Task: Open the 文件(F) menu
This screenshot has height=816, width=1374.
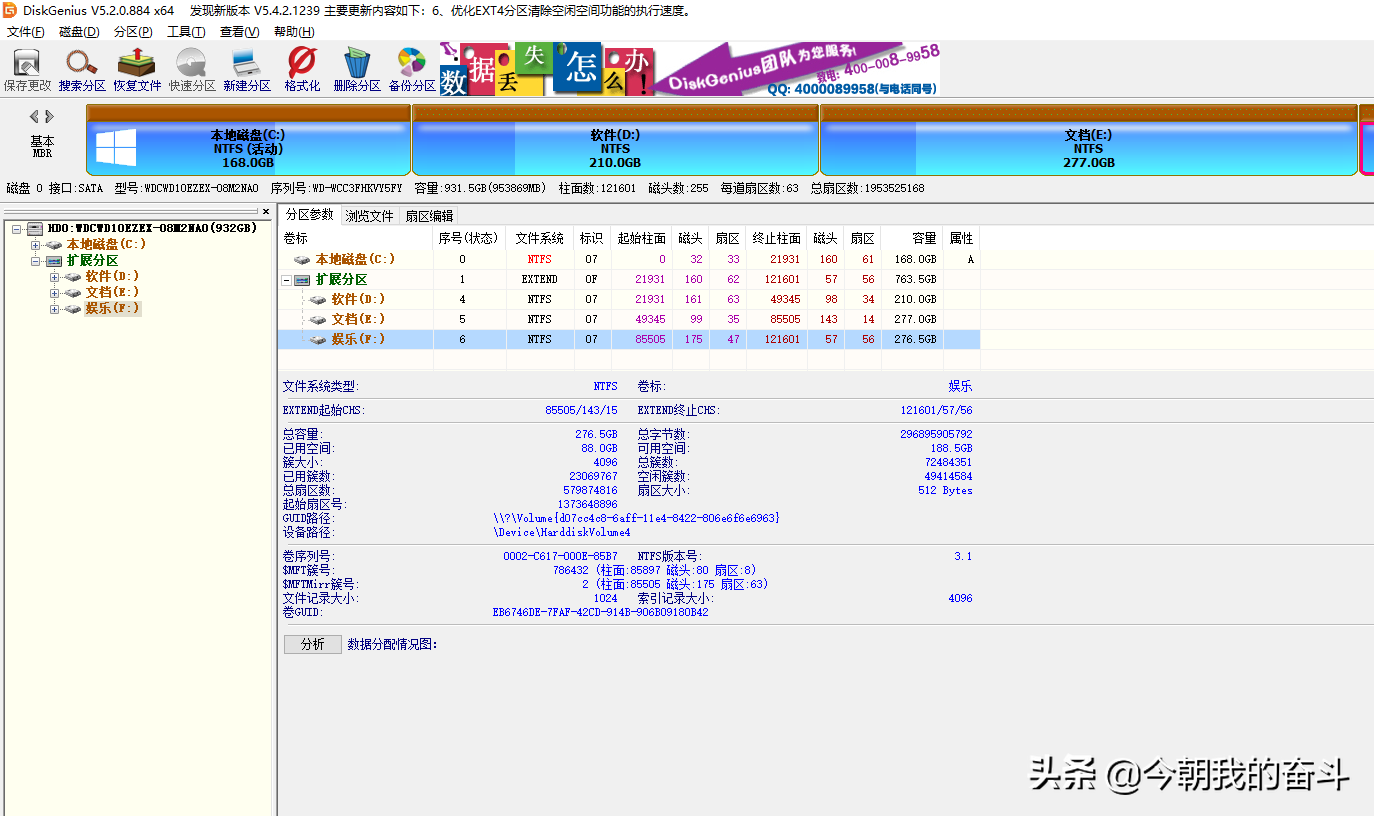Action: point(25,31)
